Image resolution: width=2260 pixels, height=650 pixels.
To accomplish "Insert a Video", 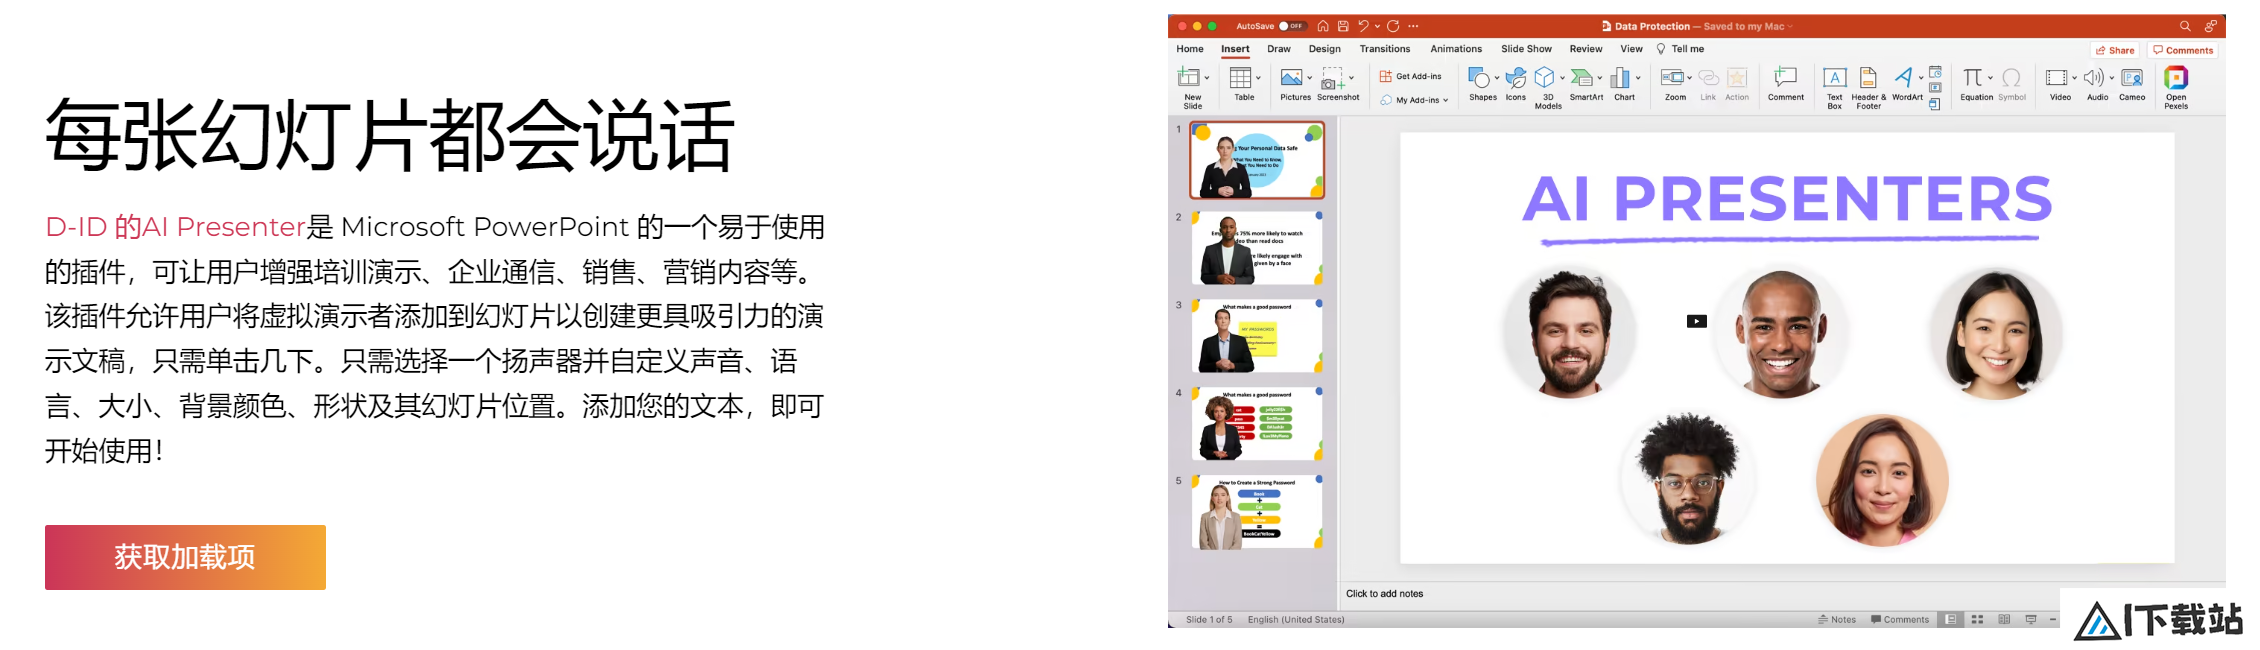I will click(x=2059, y=84).
